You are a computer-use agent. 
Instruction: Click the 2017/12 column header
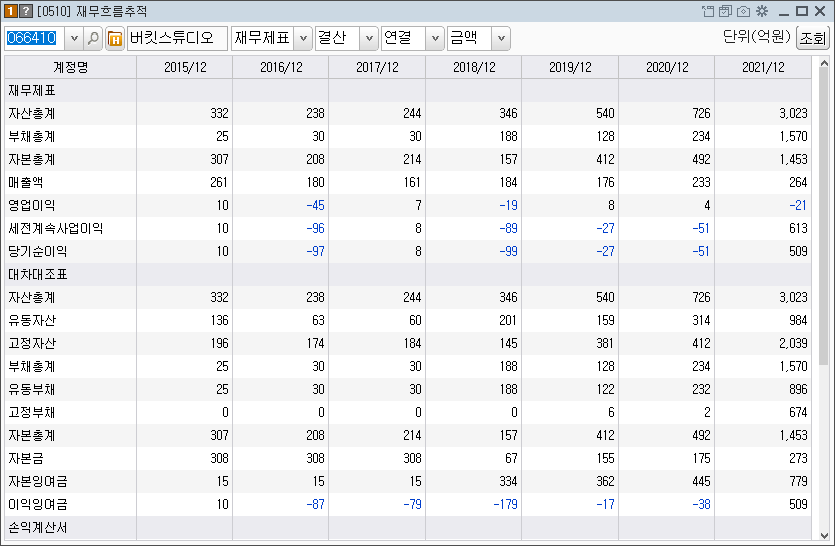pos(377,68)
